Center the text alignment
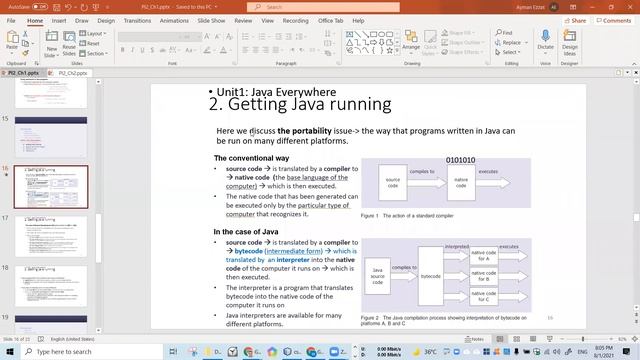This screenshot has width=640, height=360. (x=256, y=50)
